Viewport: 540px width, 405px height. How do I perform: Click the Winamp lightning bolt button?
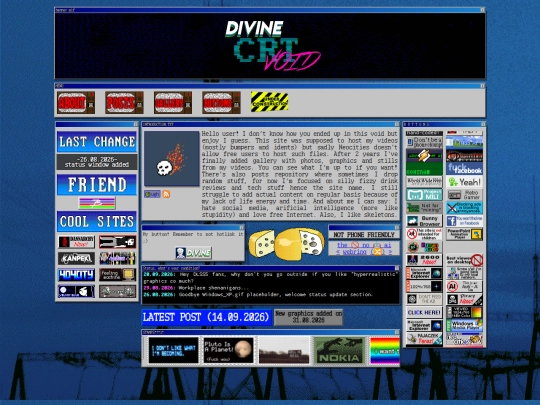point(424,156)
